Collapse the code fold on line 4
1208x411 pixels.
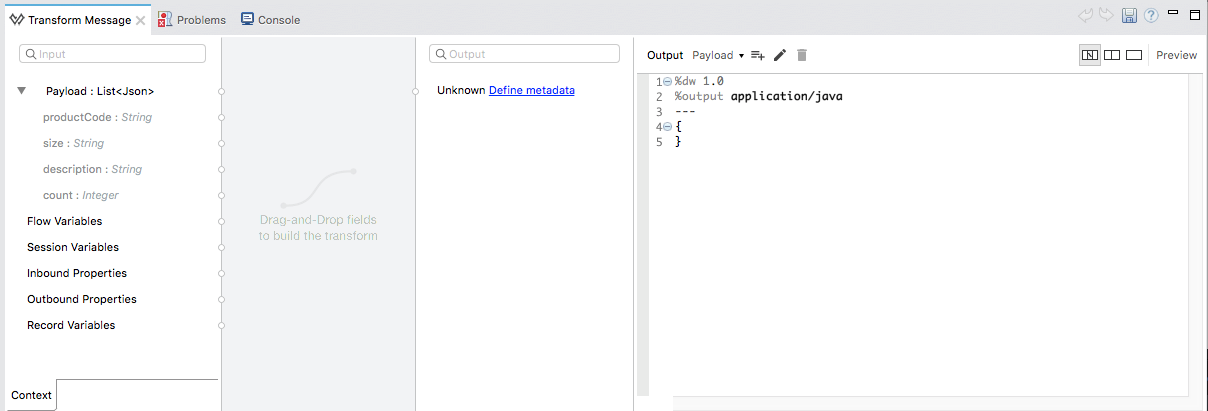point(667,127)
